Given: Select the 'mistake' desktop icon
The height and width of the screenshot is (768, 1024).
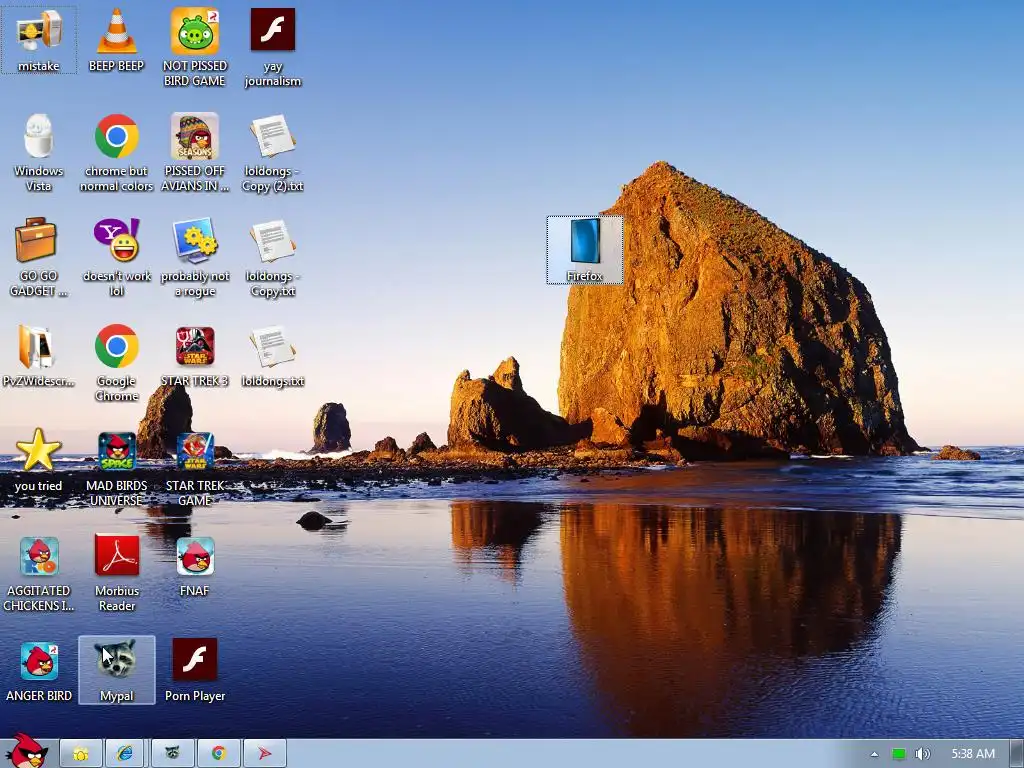Looking at the screenshot, I should pyautogui.click(x=39, y=40).
